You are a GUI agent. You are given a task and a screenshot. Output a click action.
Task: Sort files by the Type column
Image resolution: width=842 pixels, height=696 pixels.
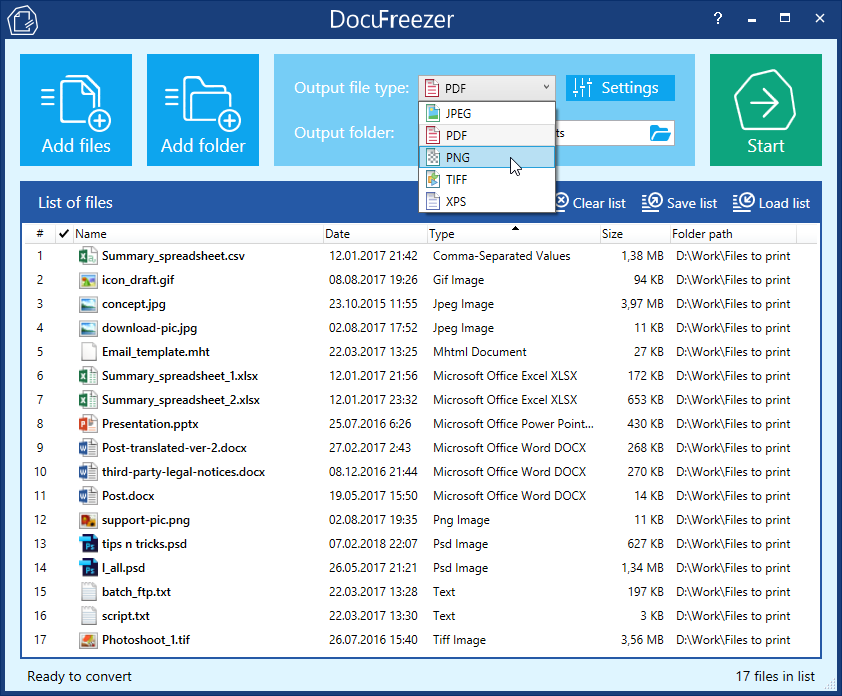pyautogui.click(x=513, y=234)
